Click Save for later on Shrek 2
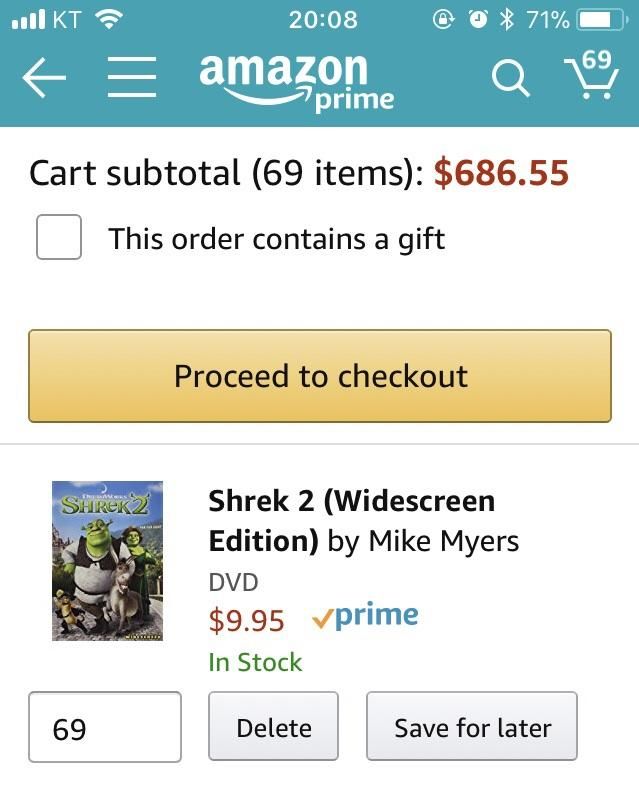639x799 pixels. (x=472, y=727)
